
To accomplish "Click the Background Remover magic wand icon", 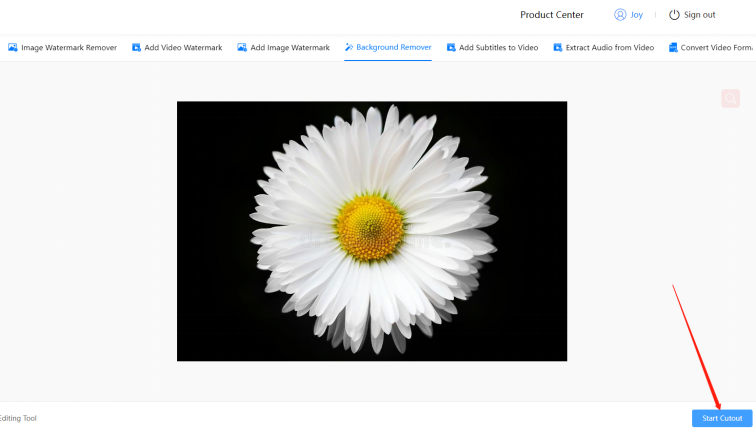I will [349, 47].
